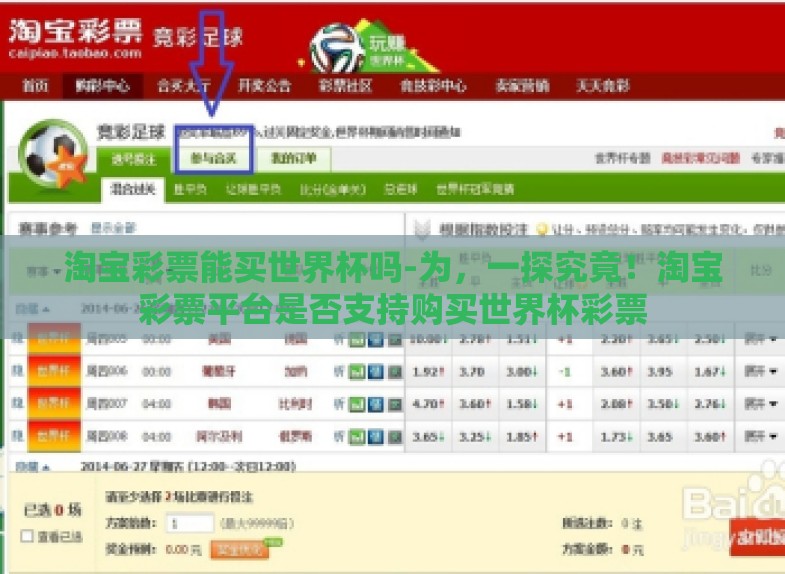Click the red submit button at bottom right
The width and height of the screenshot is (785, 574).
tap(757, 537)
